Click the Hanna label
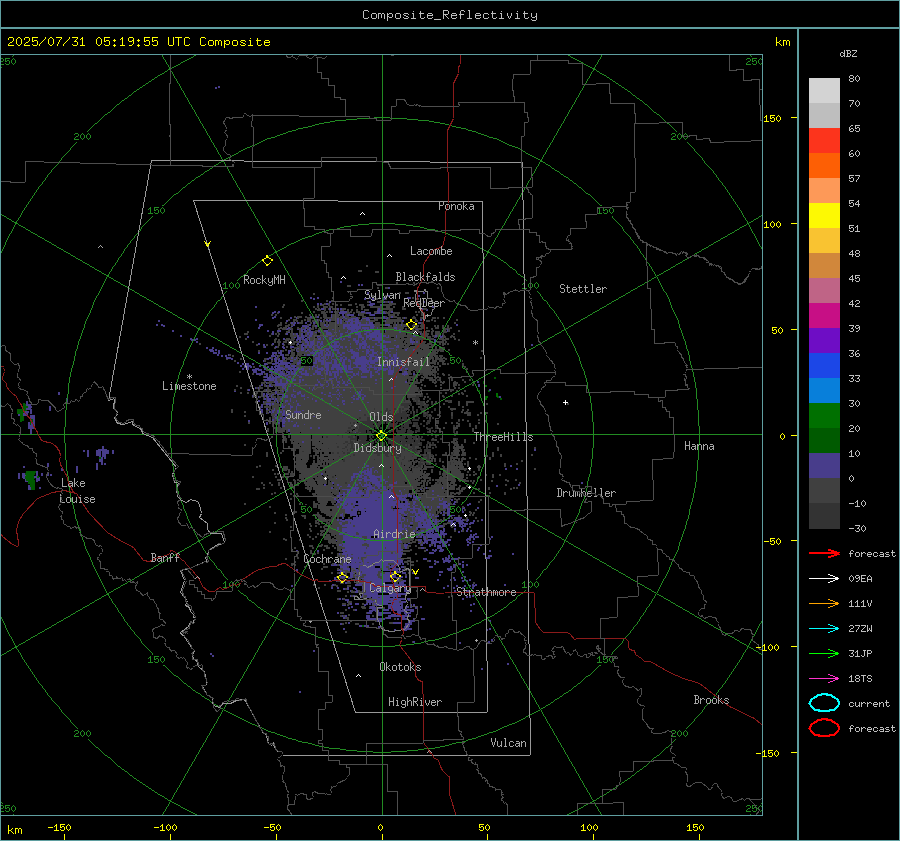This screenshot has height=841, width=900. tap(699, 446)
